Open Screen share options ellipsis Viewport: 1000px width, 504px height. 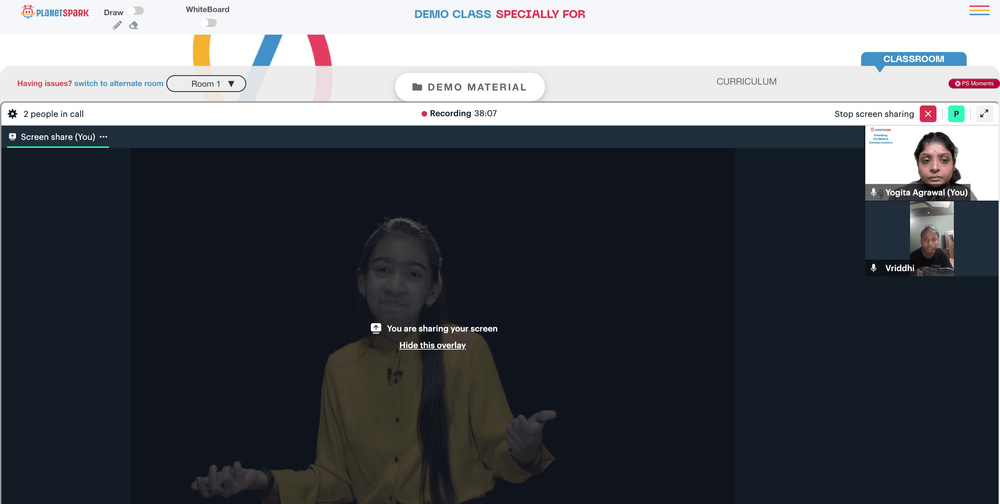pos(103,137)
